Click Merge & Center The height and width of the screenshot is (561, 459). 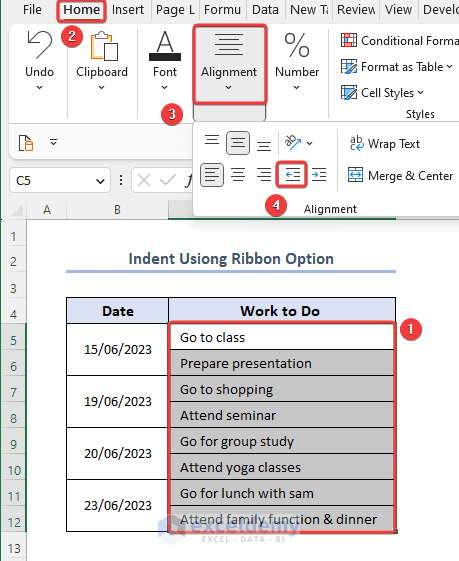[400, 176]
